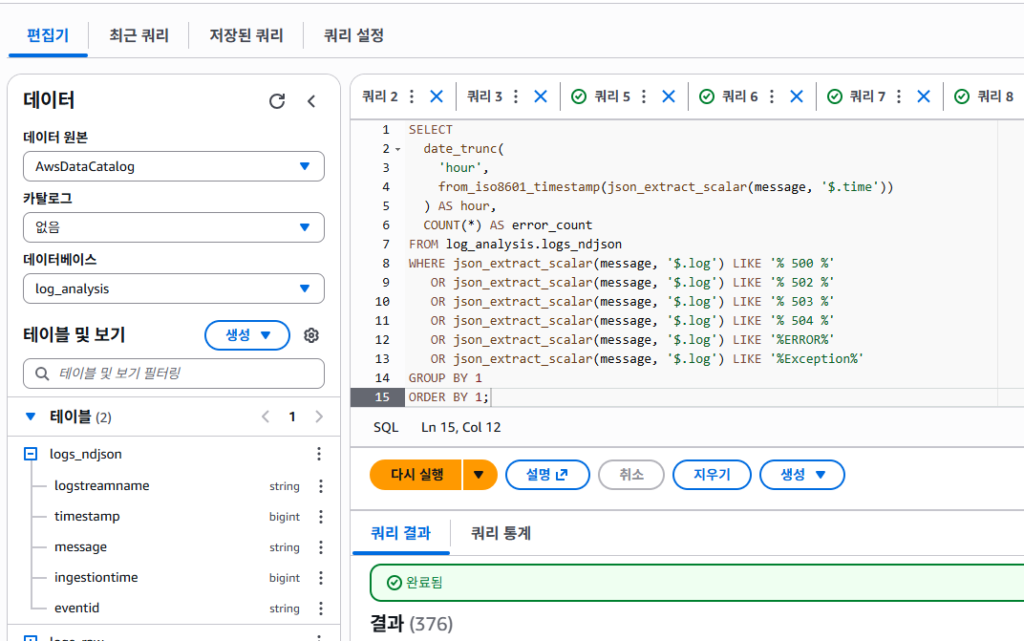1024x641 pixels.
Task: Open the log_analysis database dropdown
Action: click(174, 289)
